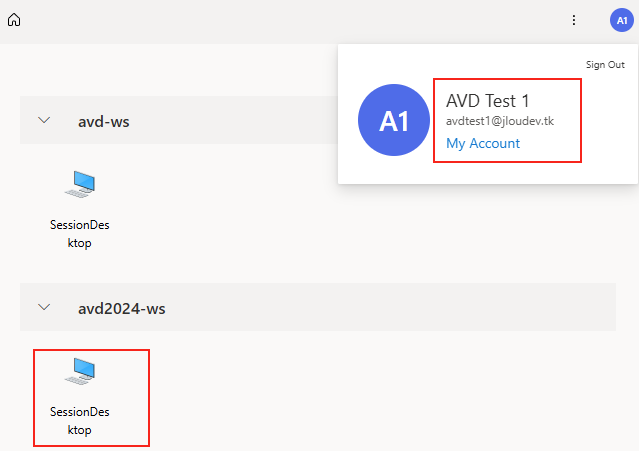Screen dimensions: 639x451
Task: Click the AVD Test 1 display name
Action: coord(487,101)
